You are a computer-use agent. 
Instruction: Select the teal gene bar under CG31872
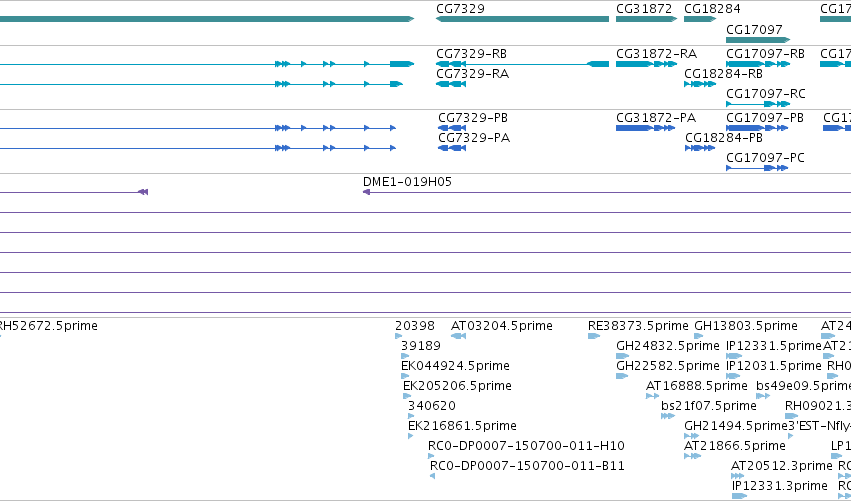click(646, 19)
